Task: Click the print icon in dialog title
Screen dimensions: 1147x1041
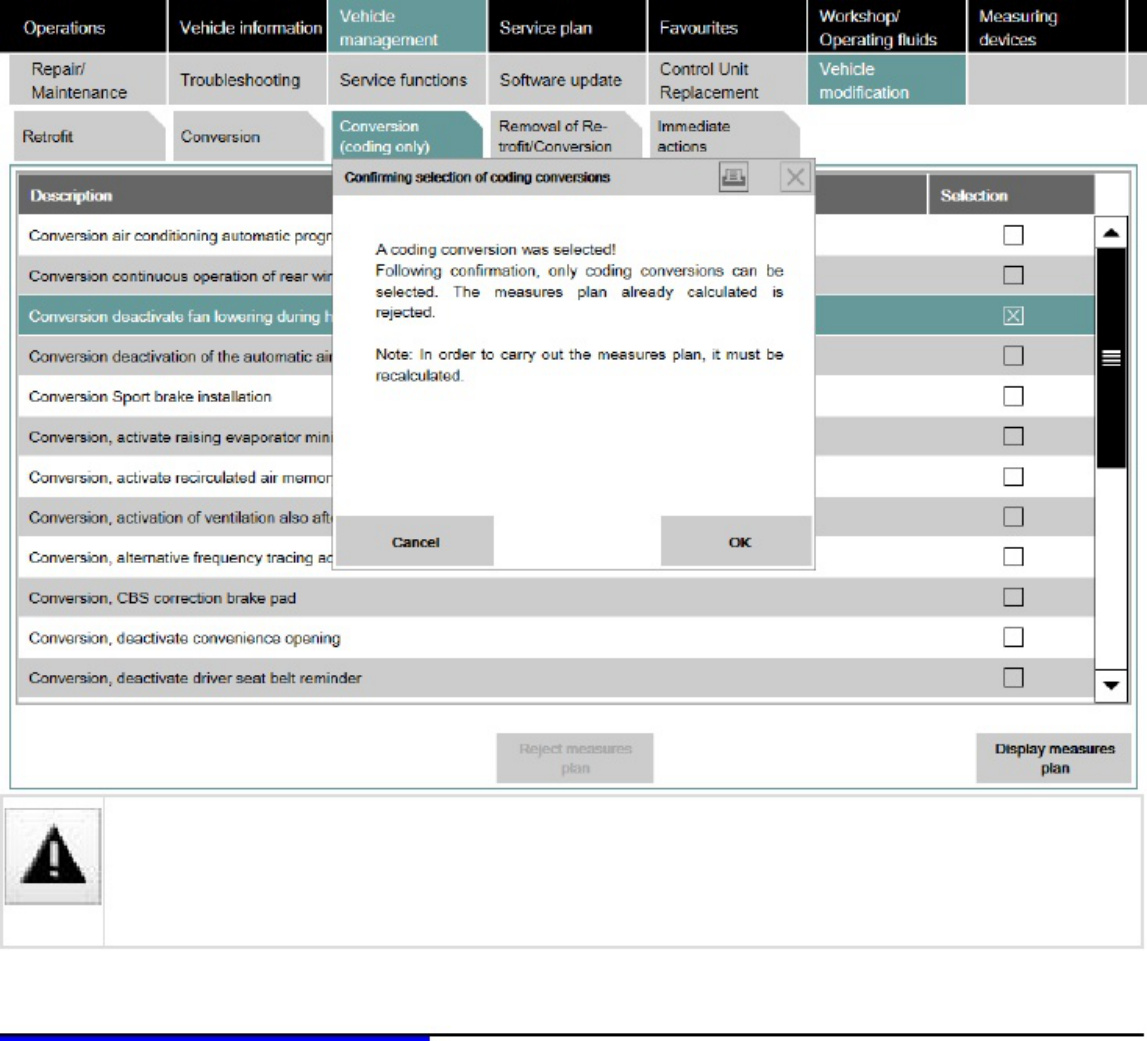Action: tap(733, 177)
